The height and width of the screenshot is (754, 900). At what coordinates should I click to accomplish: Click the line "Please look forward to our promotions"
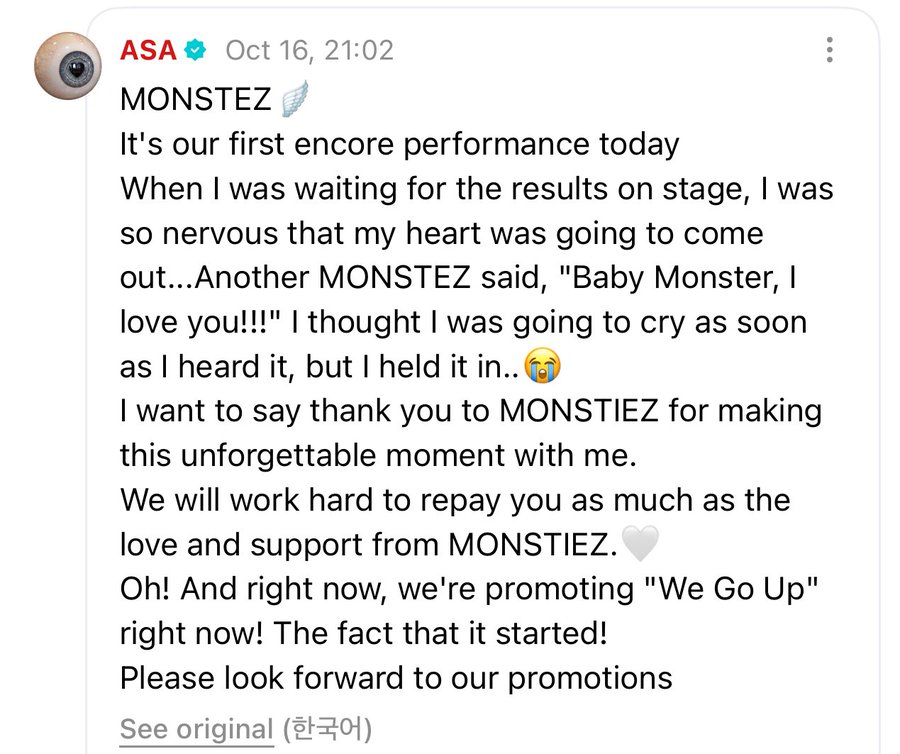[396, 678]
